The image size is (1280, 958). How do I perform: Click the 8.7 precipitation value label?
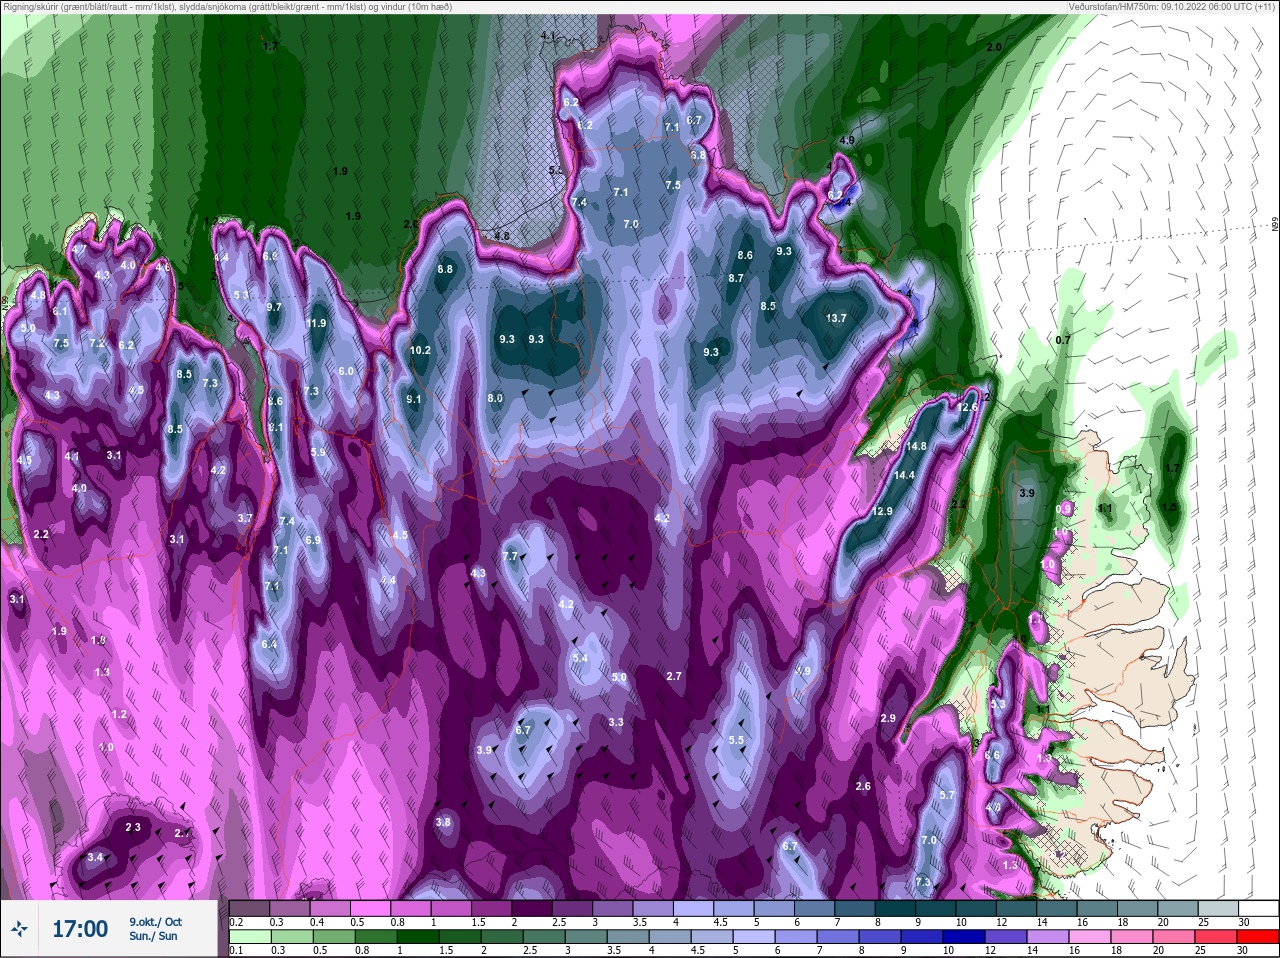[736, 278]
